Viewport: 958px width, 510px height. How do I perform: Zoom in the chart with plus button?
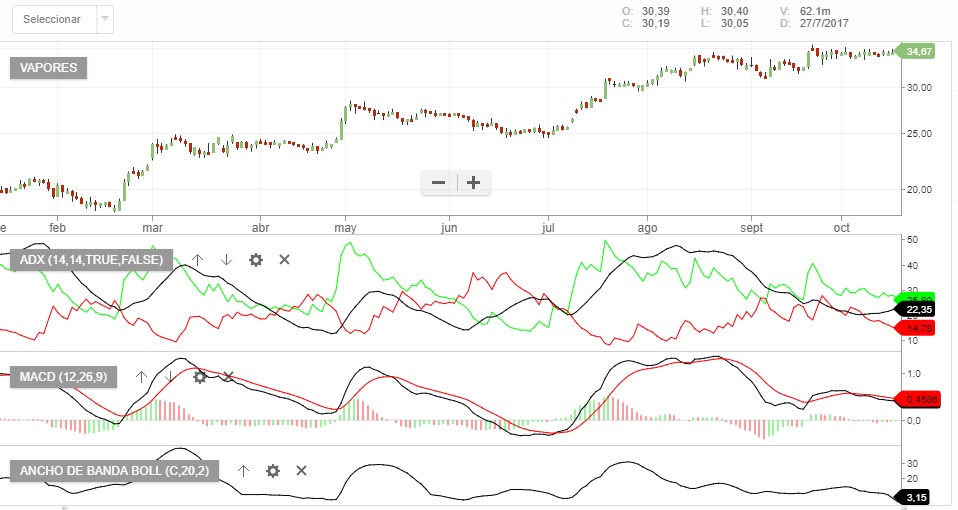pyautogui.click(x=474, y=183)
